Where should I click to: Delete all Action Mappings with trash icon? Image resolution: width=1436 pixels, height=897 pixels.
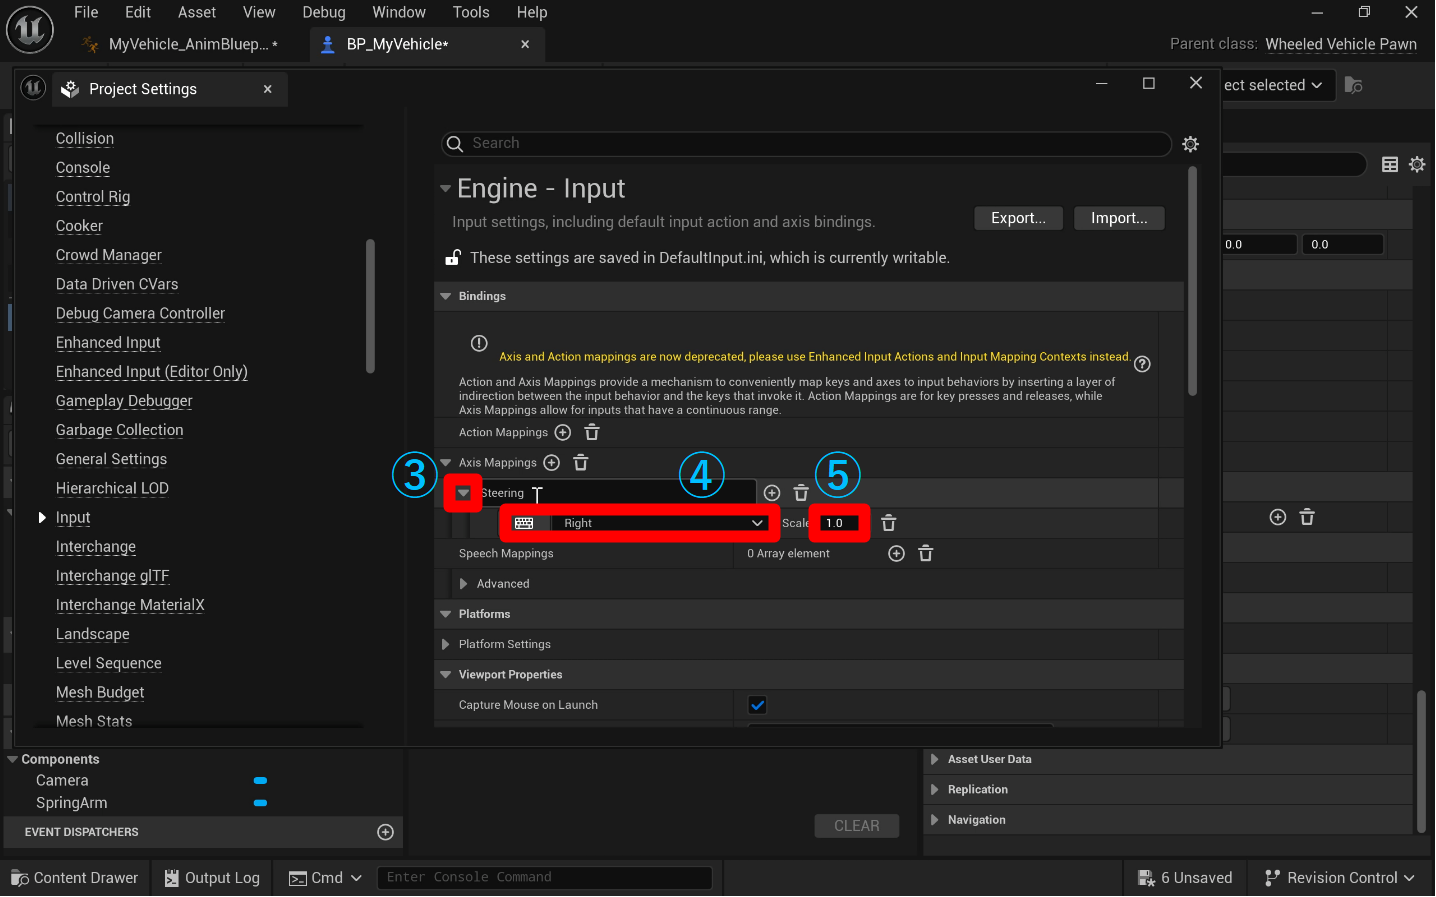click(x=592, y=432)
